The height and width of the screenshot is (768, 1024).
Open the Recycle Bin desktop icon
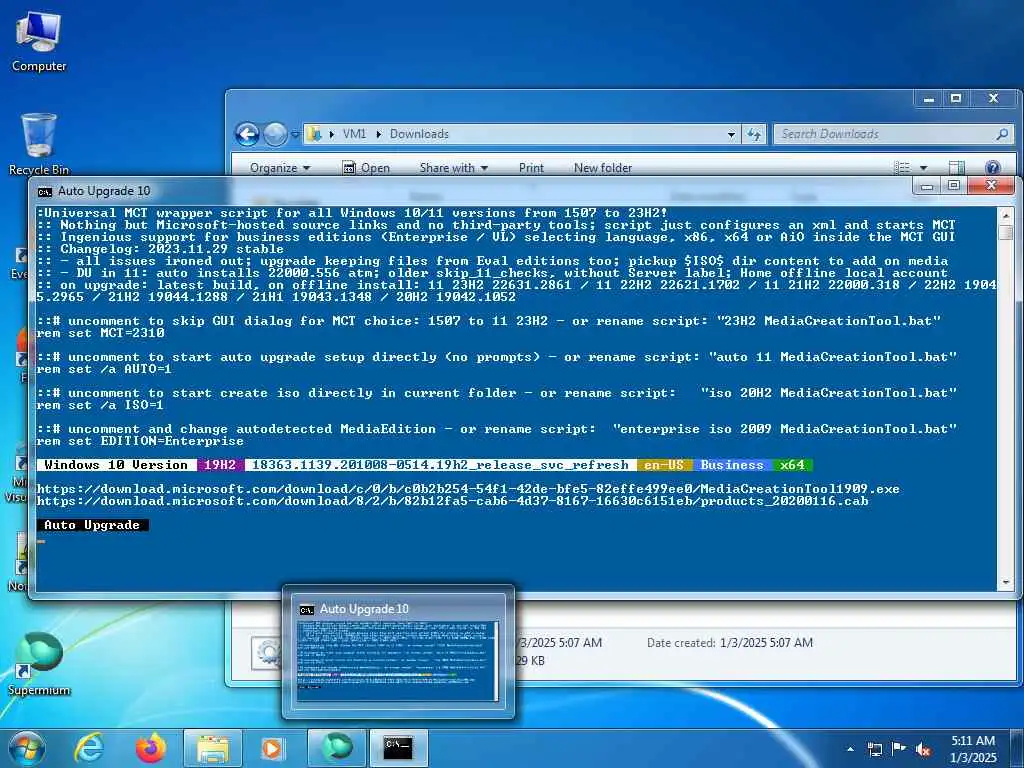pos(39,144)
